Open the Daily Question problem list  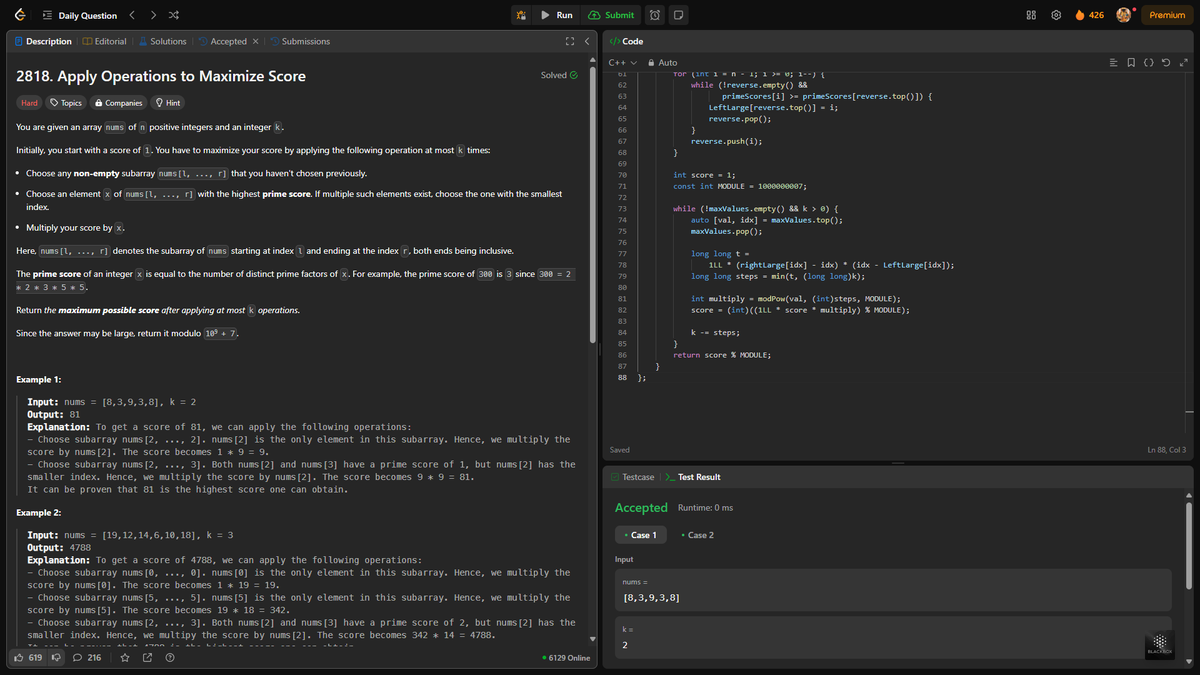pyautogui.click(x=79, y=15)
